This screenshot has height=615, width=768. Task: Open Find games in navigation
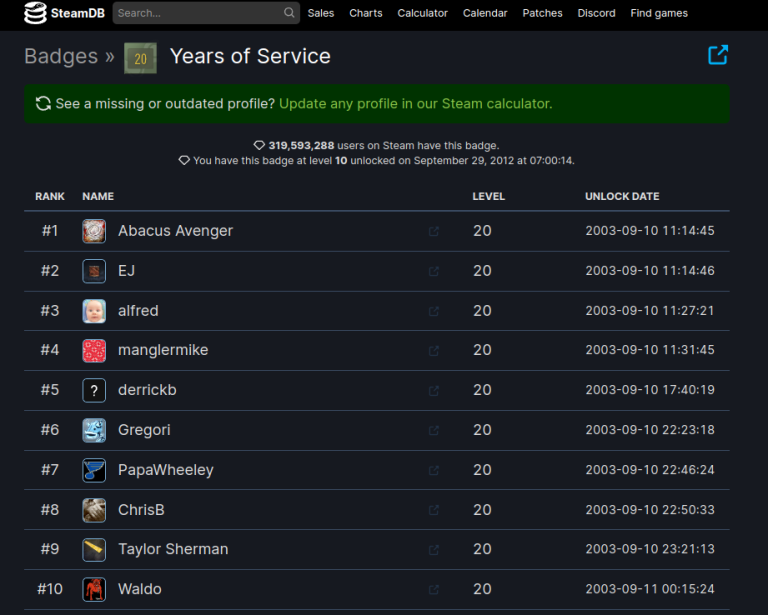click(659, 13)
